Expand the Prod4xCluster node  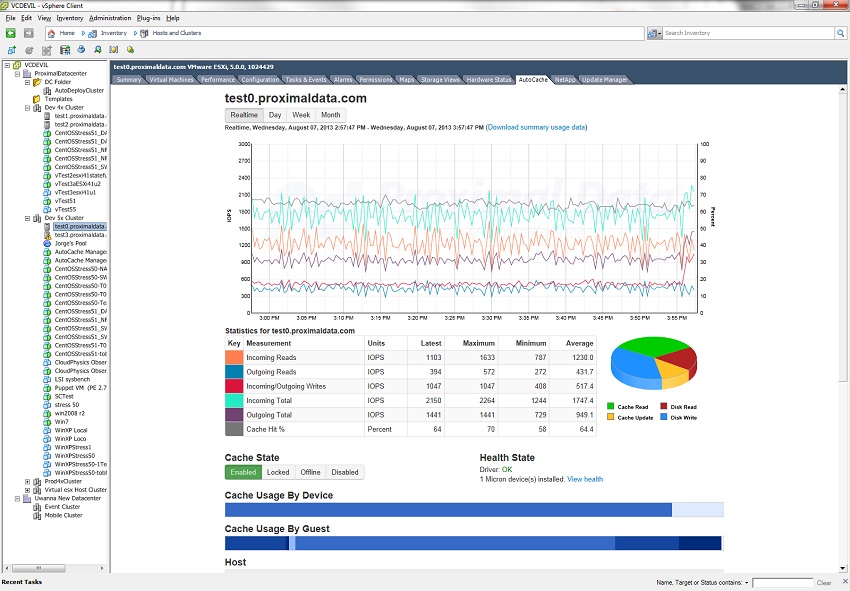27,481
